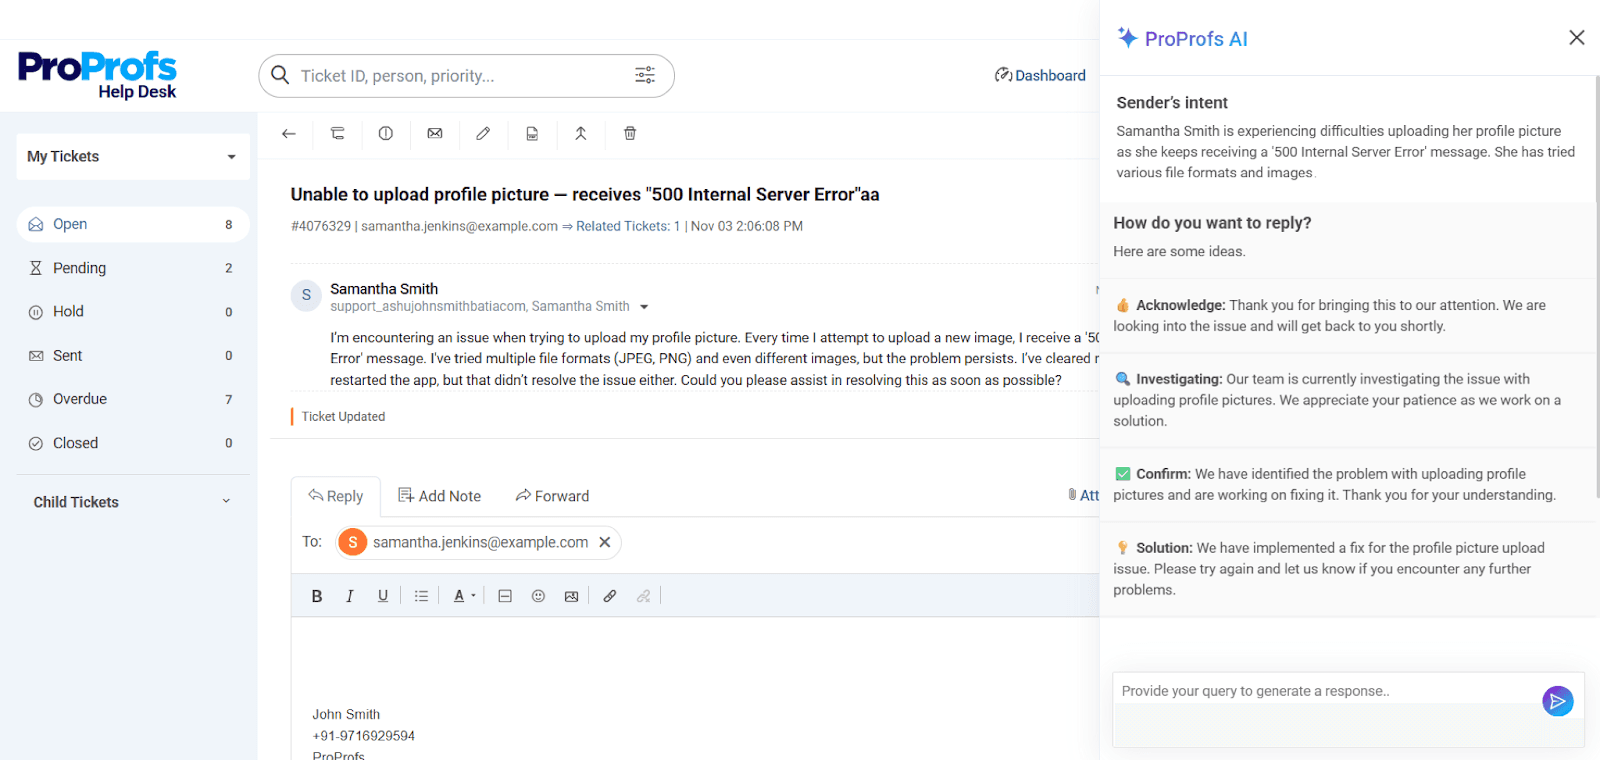
Task: Click the Sender's intent heading
Action: tap(1172, 103)
